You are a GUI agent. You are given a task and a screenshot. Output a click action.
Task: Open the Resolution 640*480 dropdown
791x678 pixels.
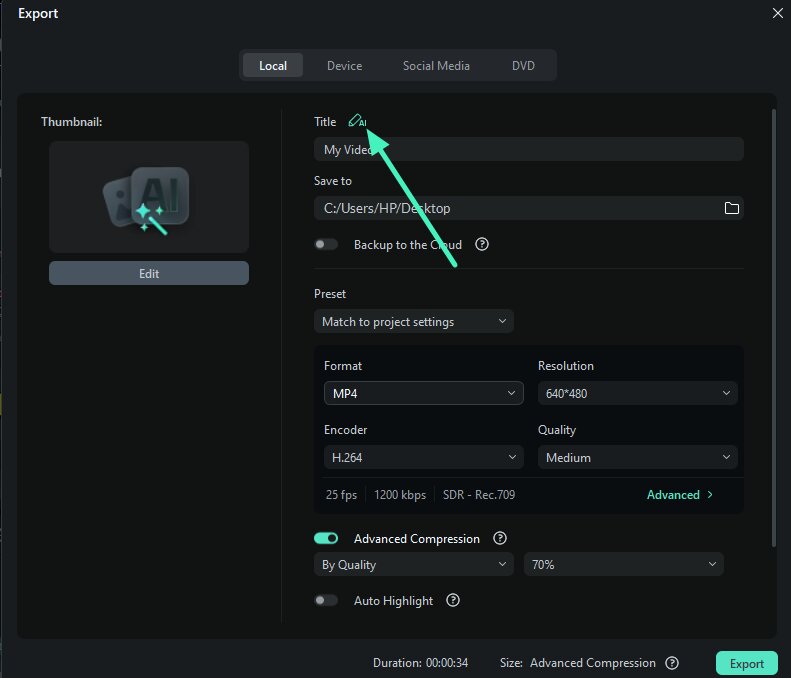(638, 393)
